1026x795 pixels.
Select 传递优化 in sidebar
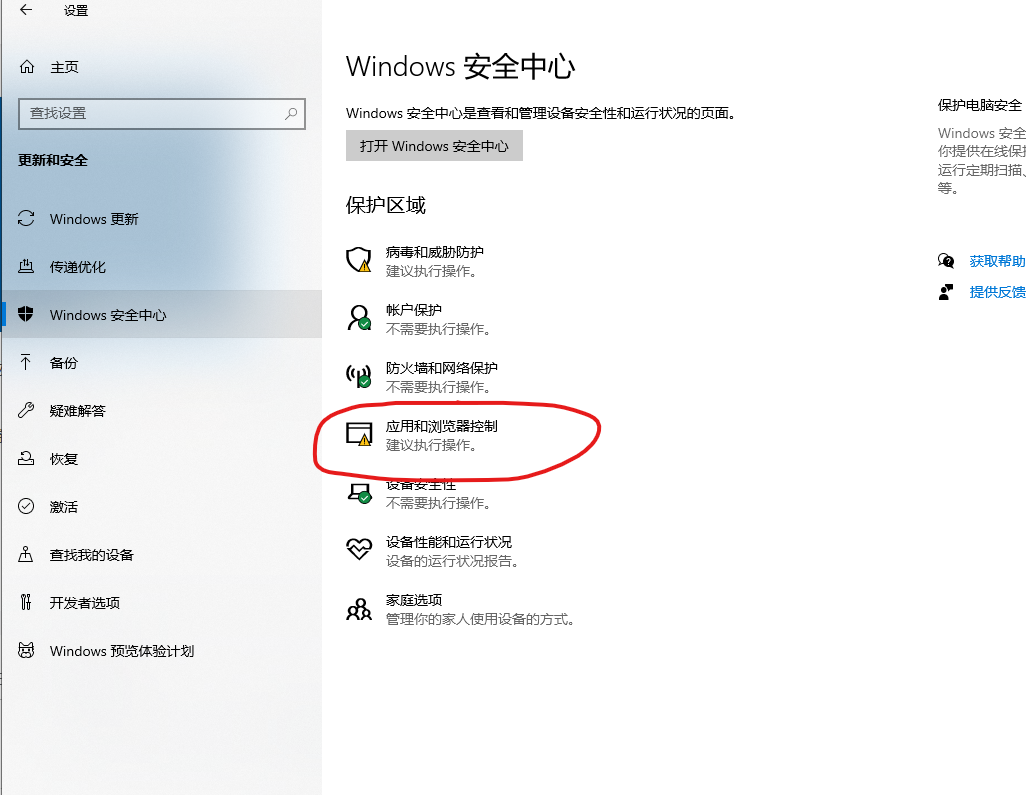point(162,266)
